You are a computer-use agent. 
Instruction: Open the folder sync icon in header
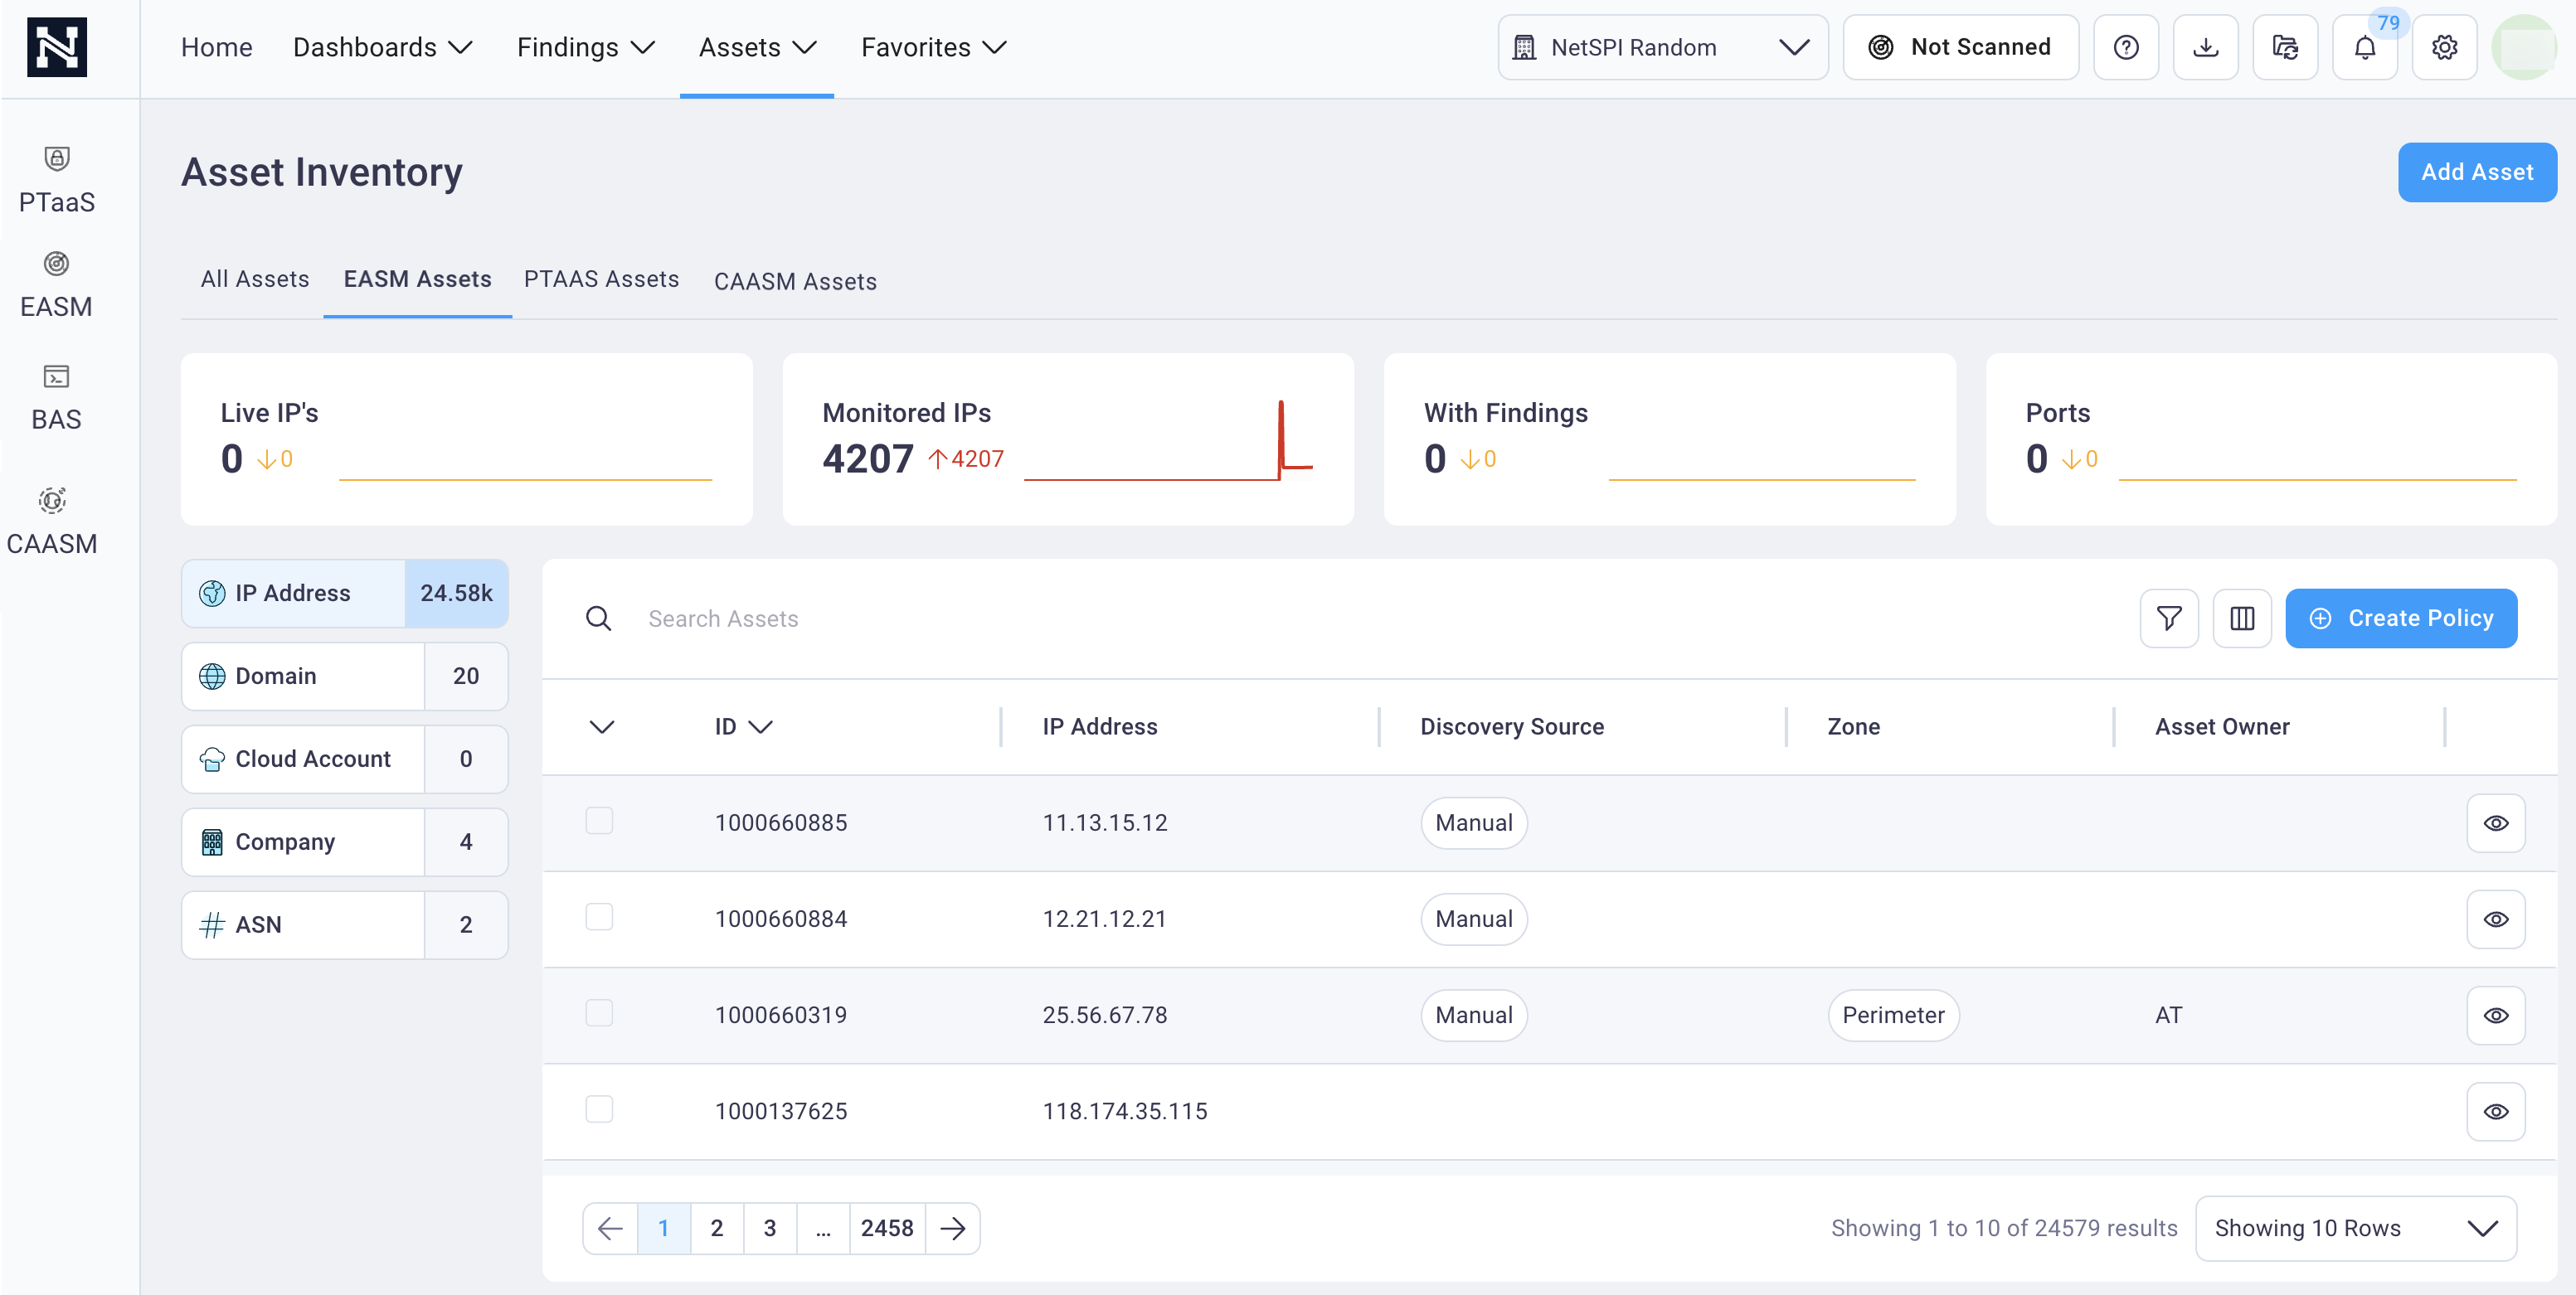point(2285,47)
